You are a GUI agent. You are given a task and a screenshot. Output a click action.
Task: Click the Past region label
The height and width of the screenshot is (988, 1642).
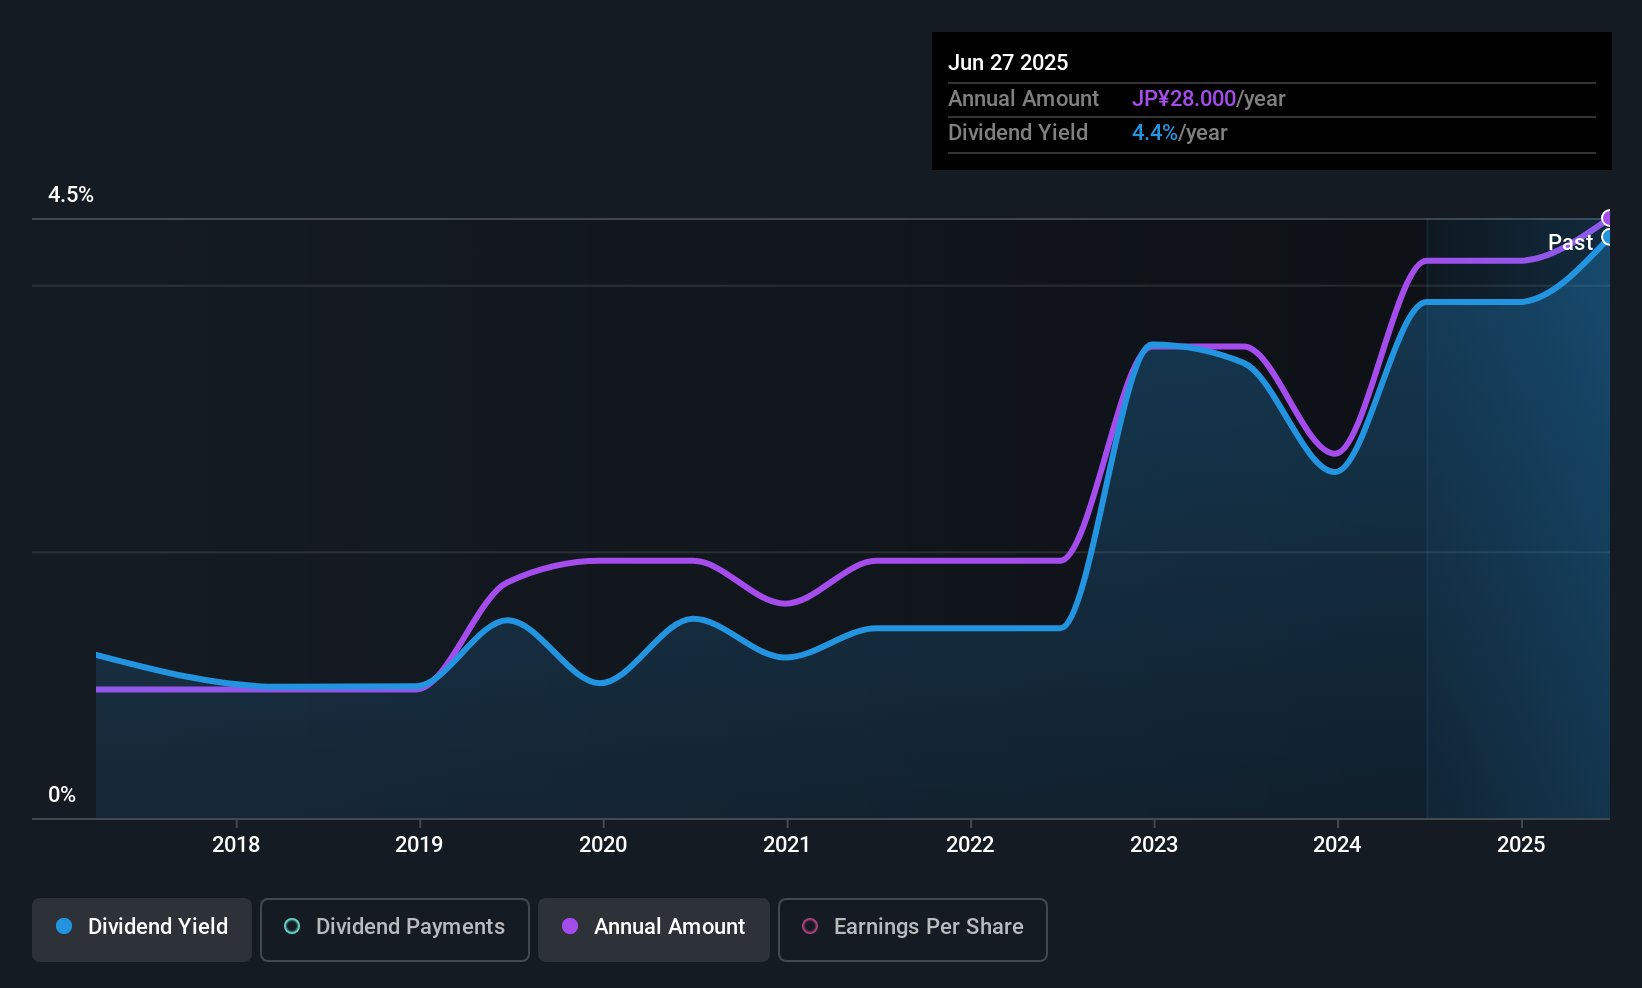(x=1570, y=242)
